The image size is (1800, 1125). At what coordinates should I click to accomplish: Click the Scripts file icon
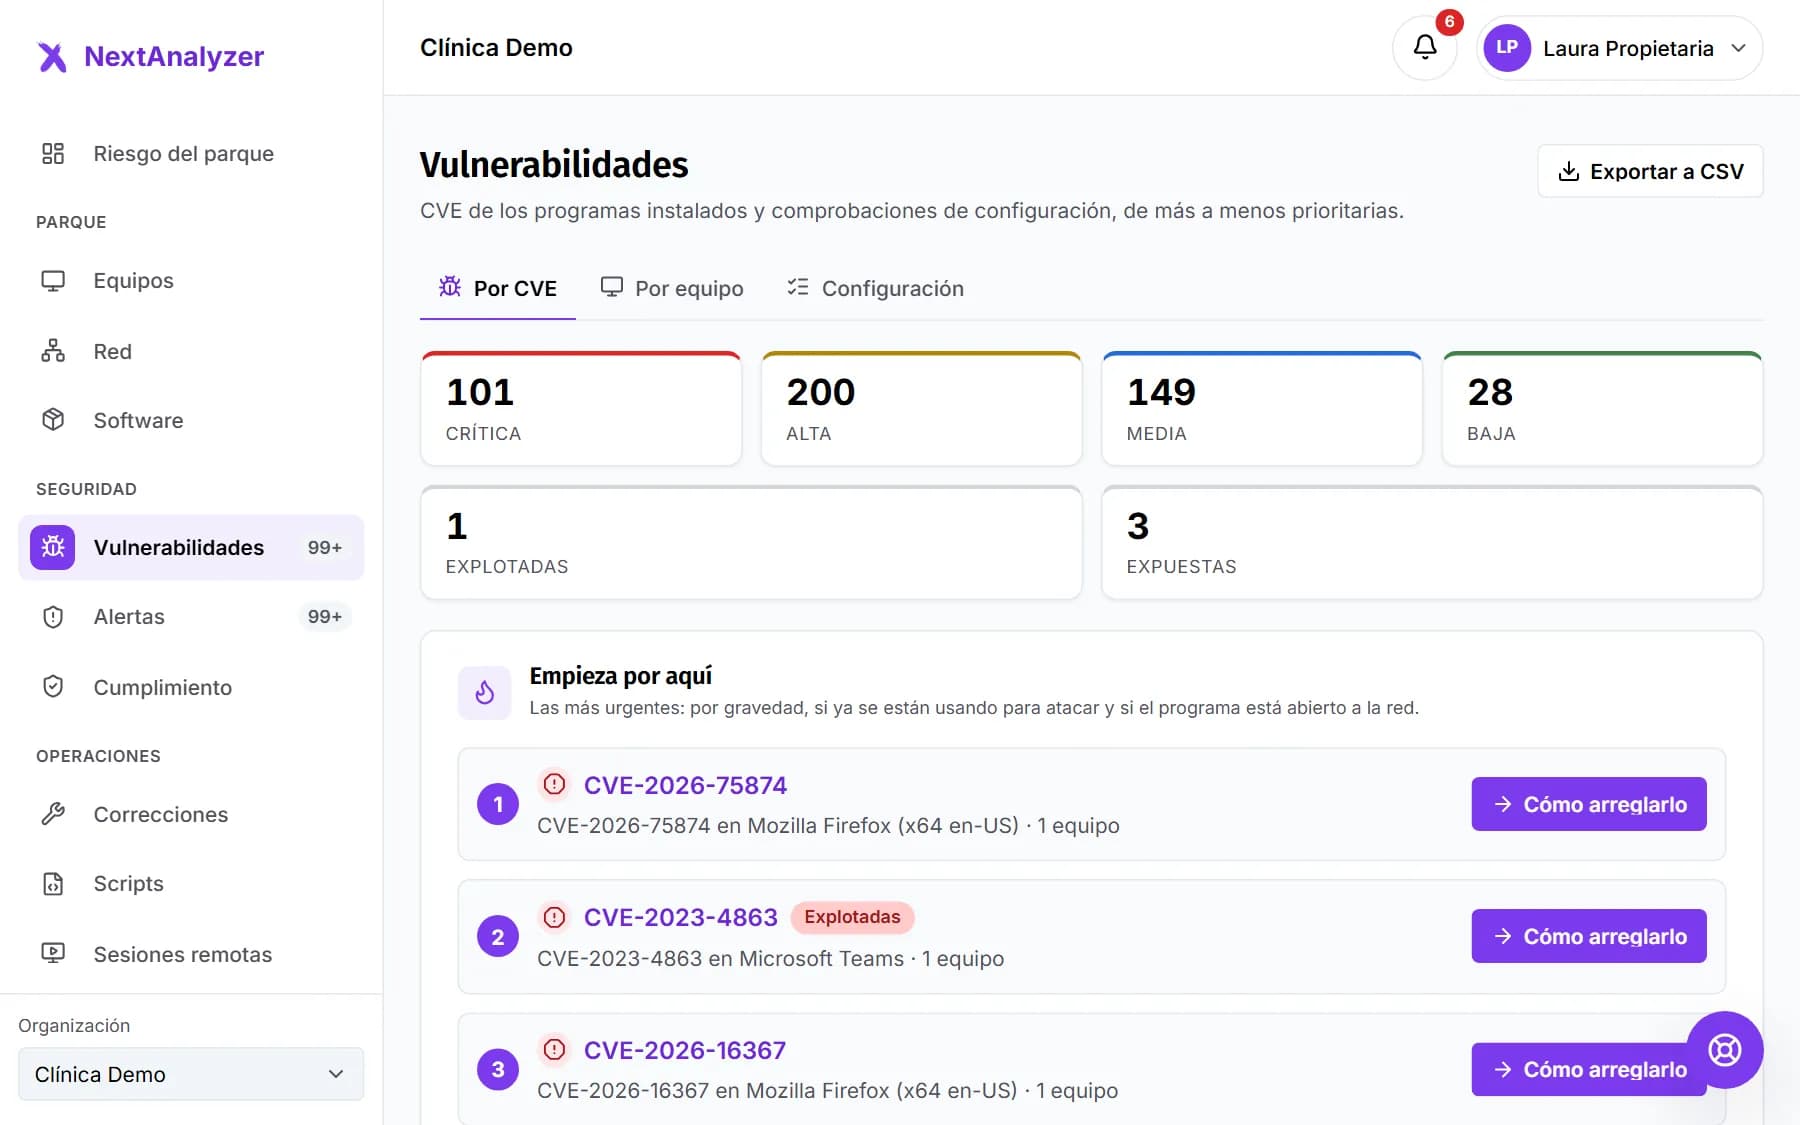[x=53, y=884]
